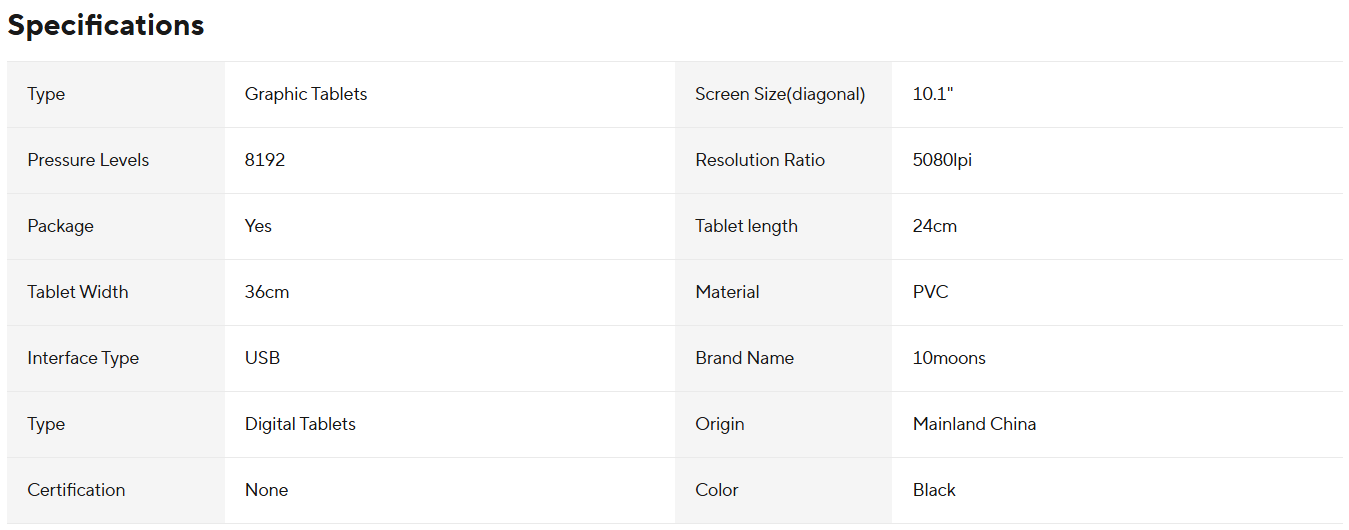Image resolution: width=1349 pixels, height=530 pixels.
Task: Click the Graphic Tablets type value
Action: click(x=306, y=94)
